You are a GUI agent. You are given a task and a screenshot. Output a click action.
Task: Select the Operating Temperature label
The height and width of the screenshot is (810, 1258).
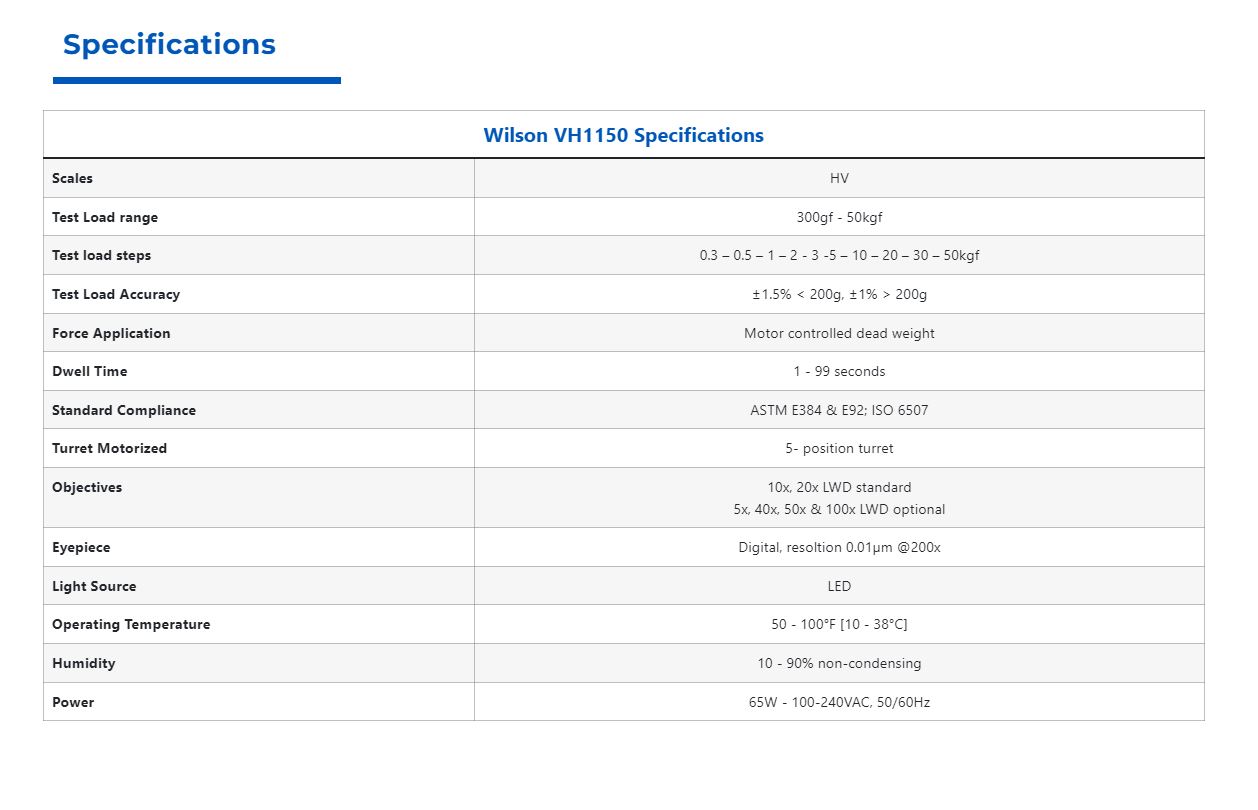tap(131, 624)
